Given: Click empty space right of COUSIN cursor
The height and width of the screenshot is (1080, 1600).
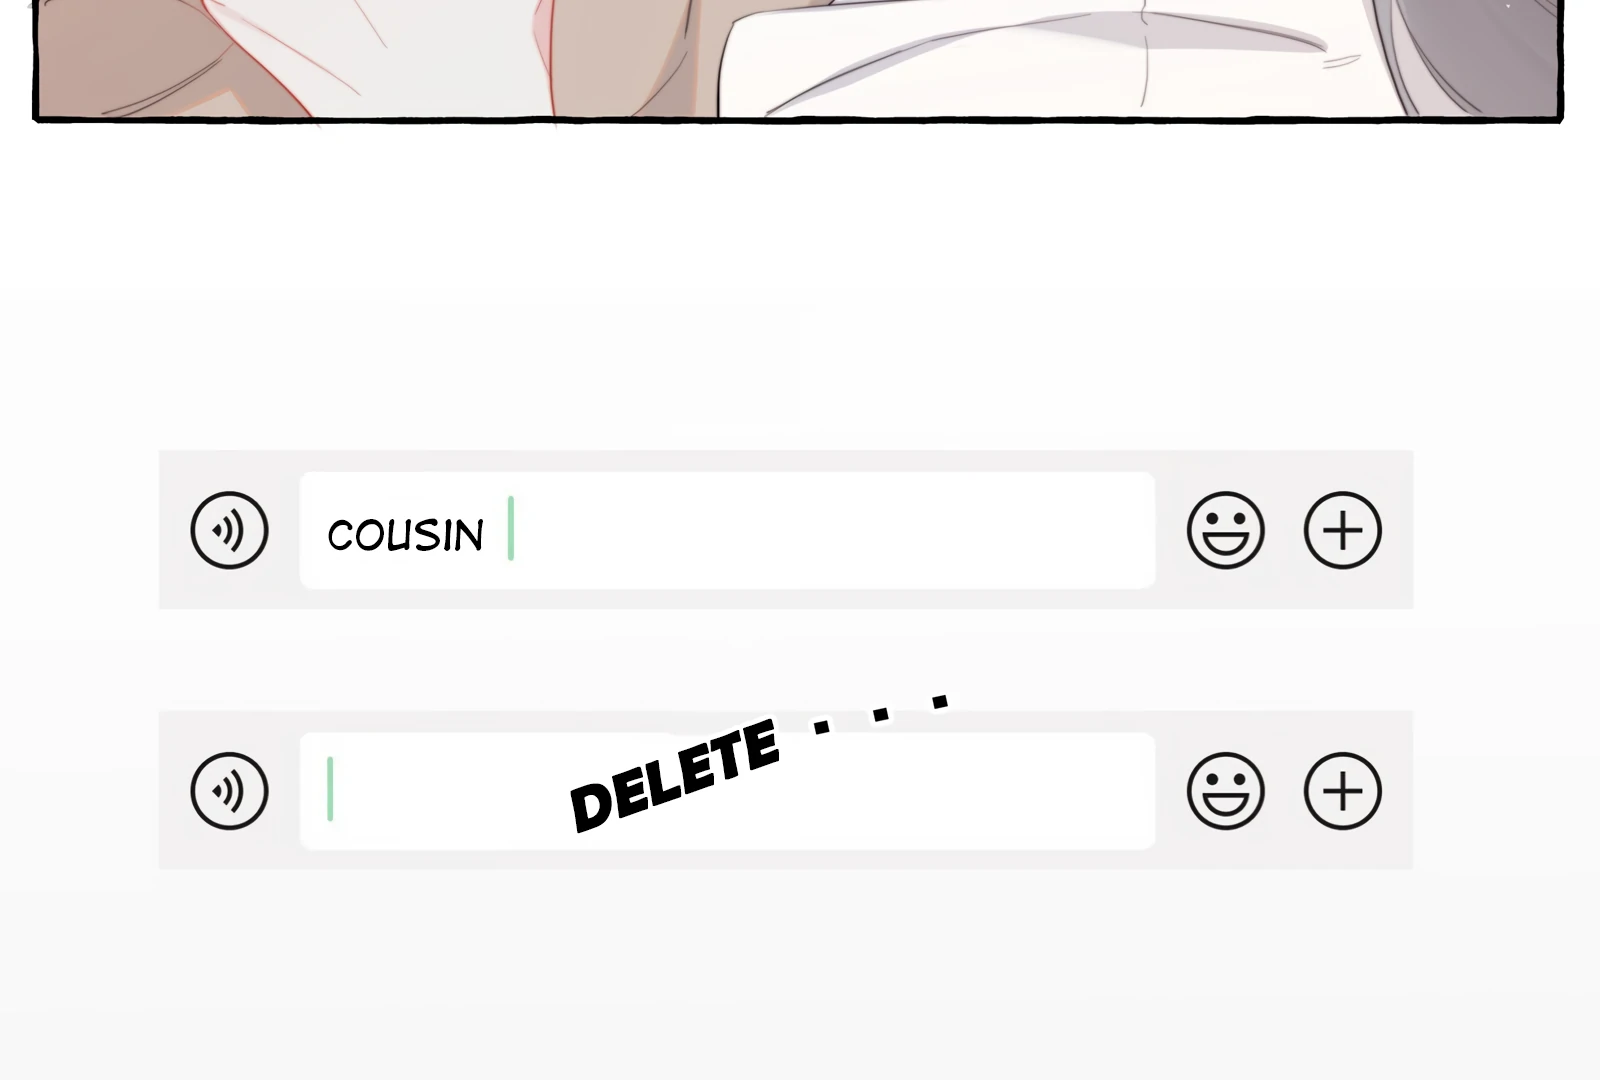Looking at the screenshot, I should tap(830, 530).
